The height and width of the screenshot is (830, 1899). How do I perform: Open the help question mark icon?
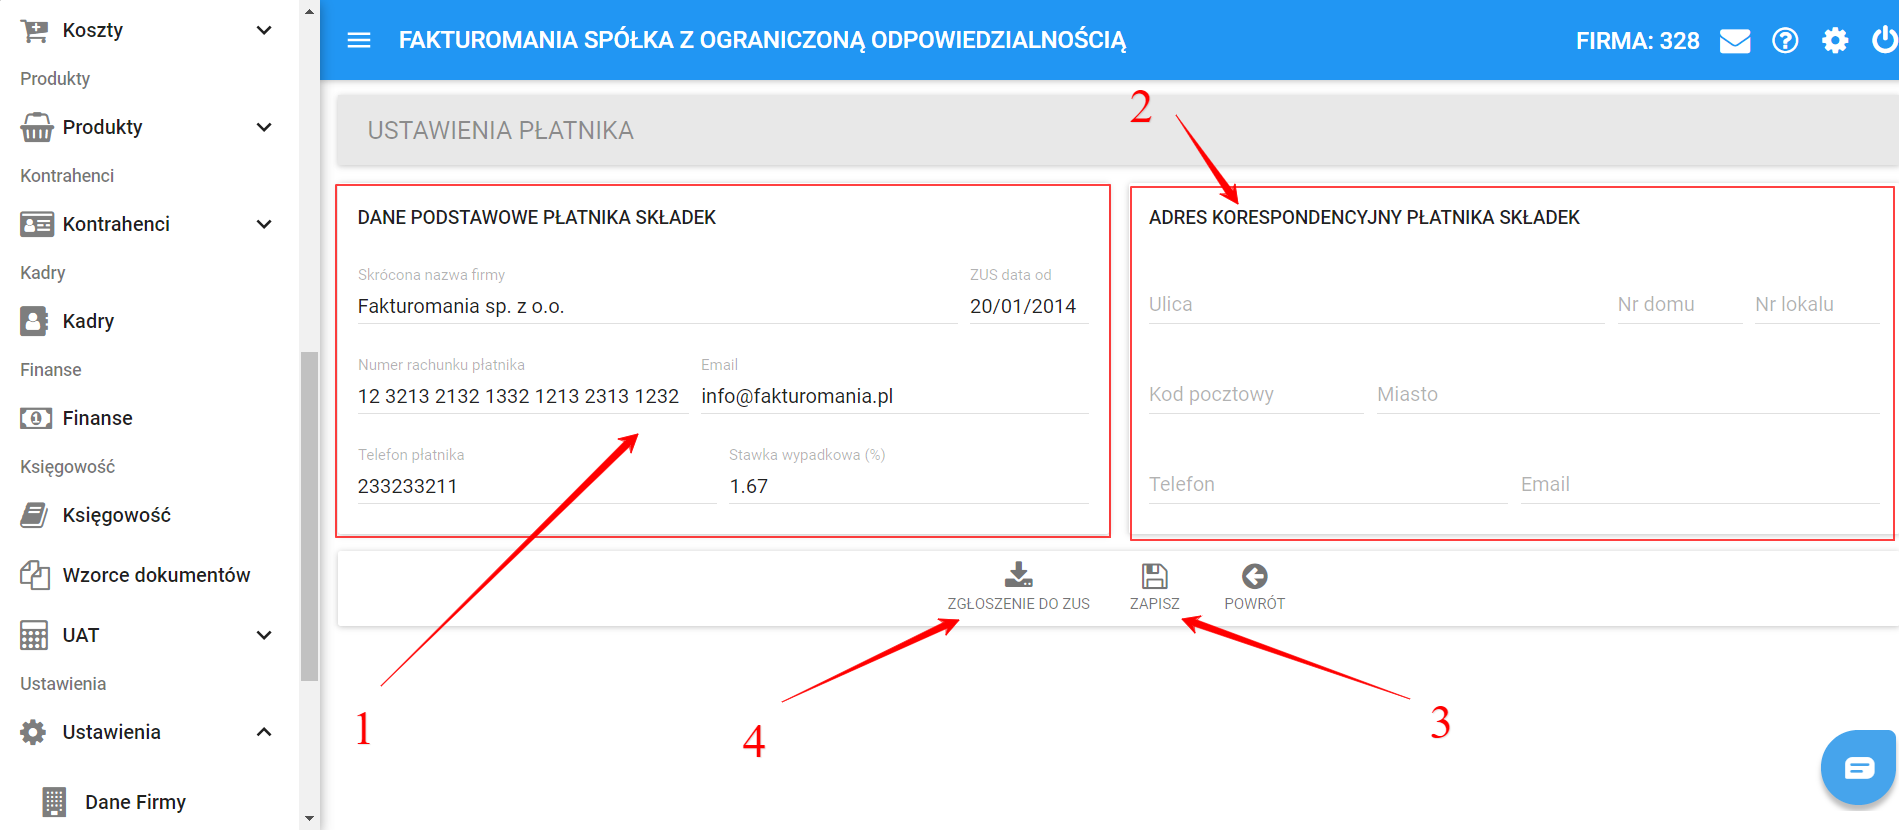coord(1785,41)
